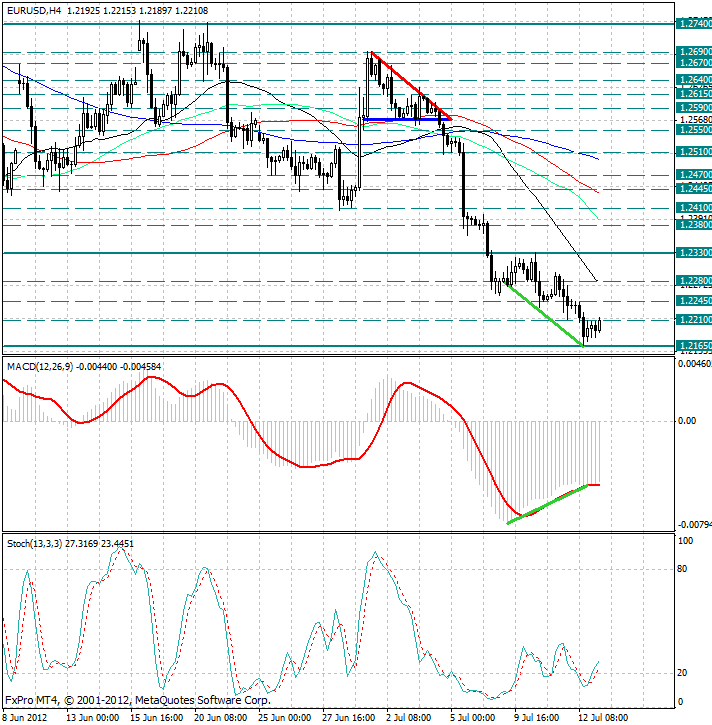Click the 1.2330 price level label

[693, 253]
